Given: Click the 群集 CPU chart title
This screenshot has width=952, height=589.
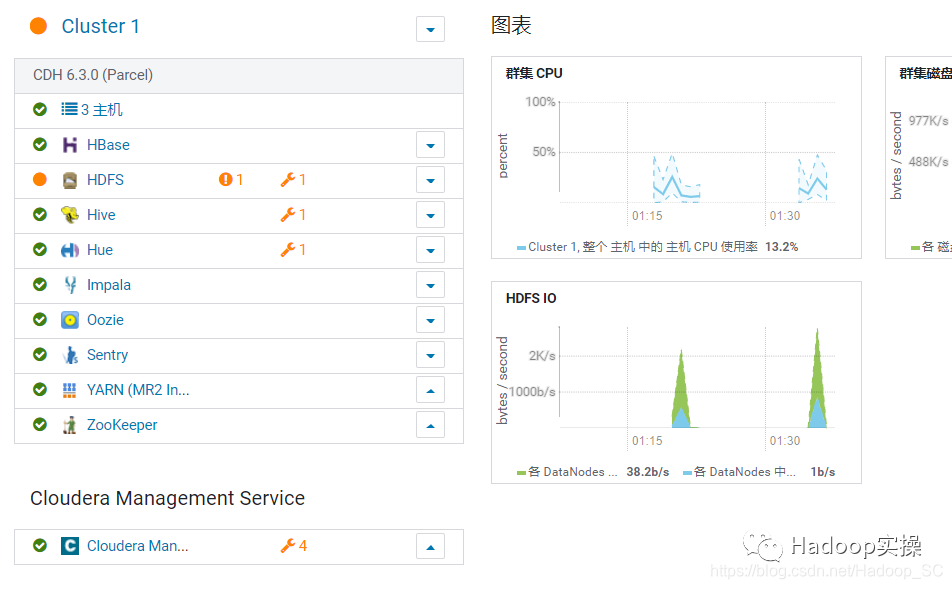Looking at the screenshot, I should (534, 73).
